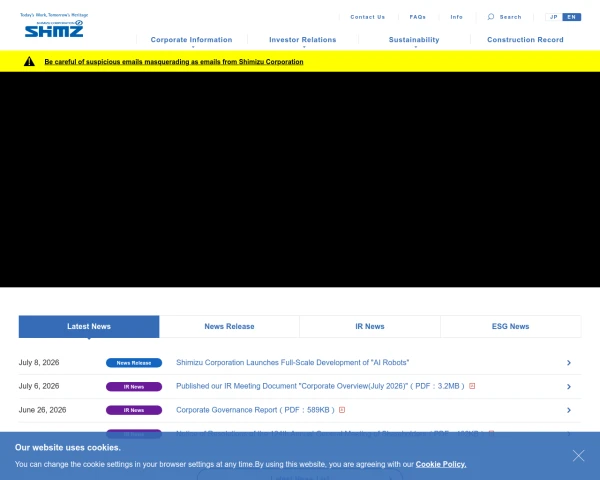Open Info link in header
The width and height of the screenshot is (600, 480).
point(457,17)
